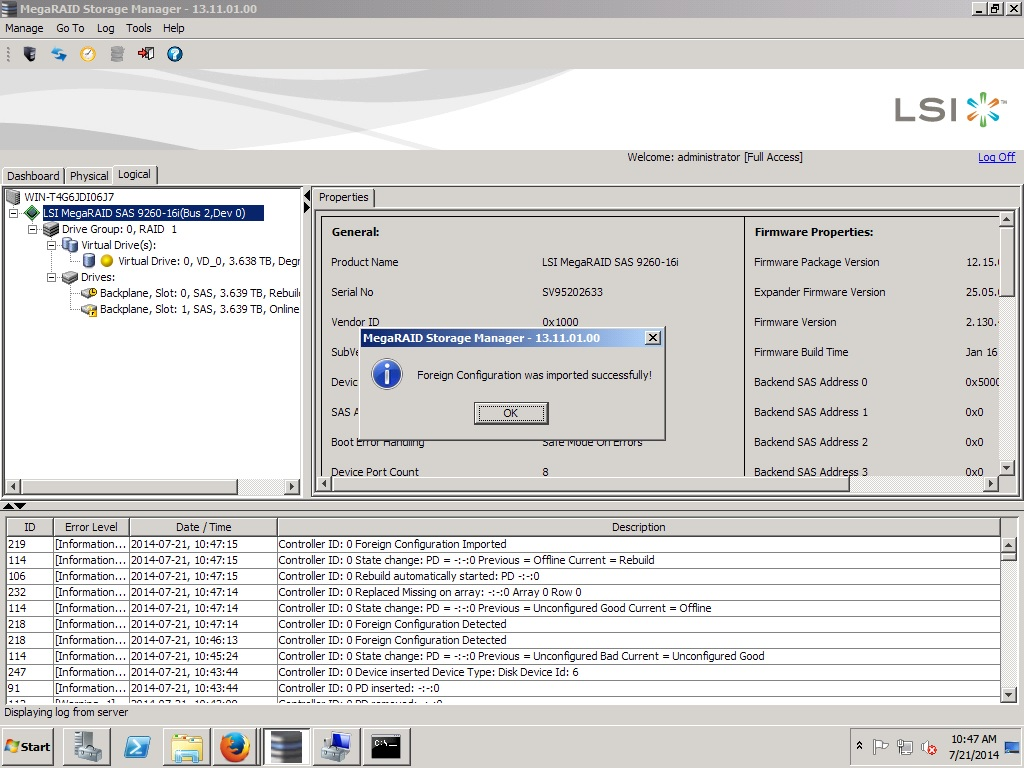Close the foreign configuration dialog
The height and width of the screenshot is (768, 1024).
pos(652,338)
